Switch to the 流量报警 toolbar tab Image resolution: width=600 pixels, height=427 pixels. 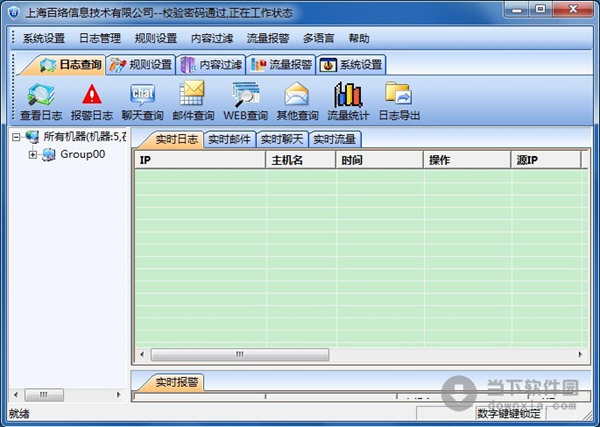[x=281, y=65]
